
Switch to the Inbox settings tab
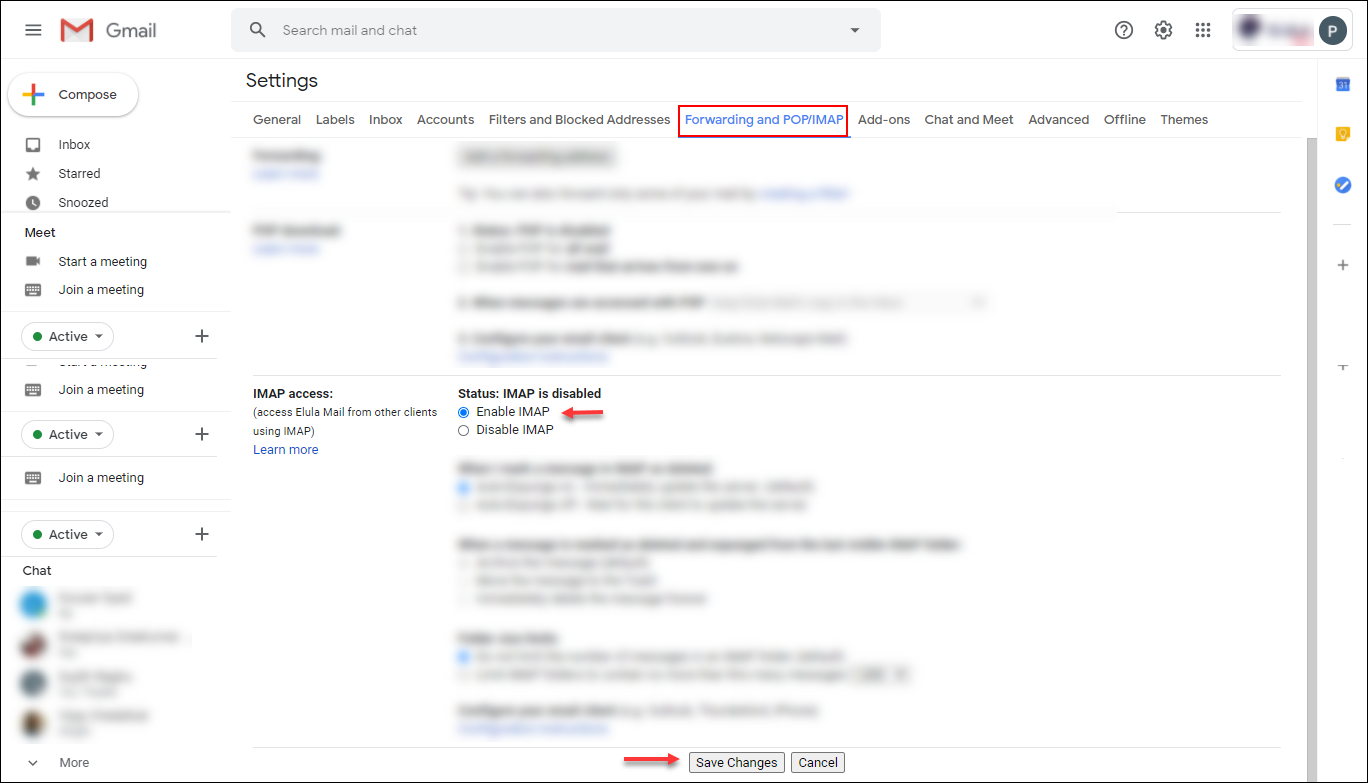point(386,120)
